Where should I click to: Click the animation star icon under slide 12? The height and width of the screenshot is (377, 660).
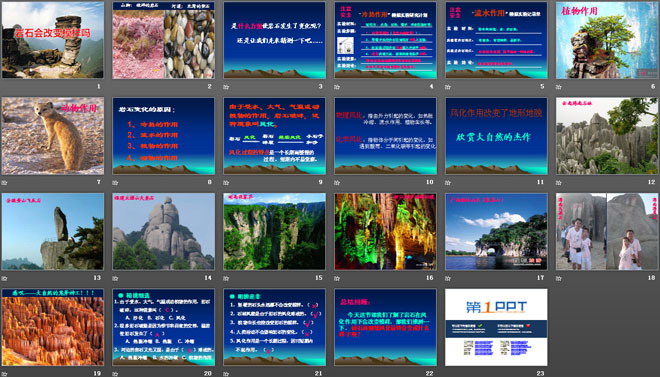coord(559,183)
